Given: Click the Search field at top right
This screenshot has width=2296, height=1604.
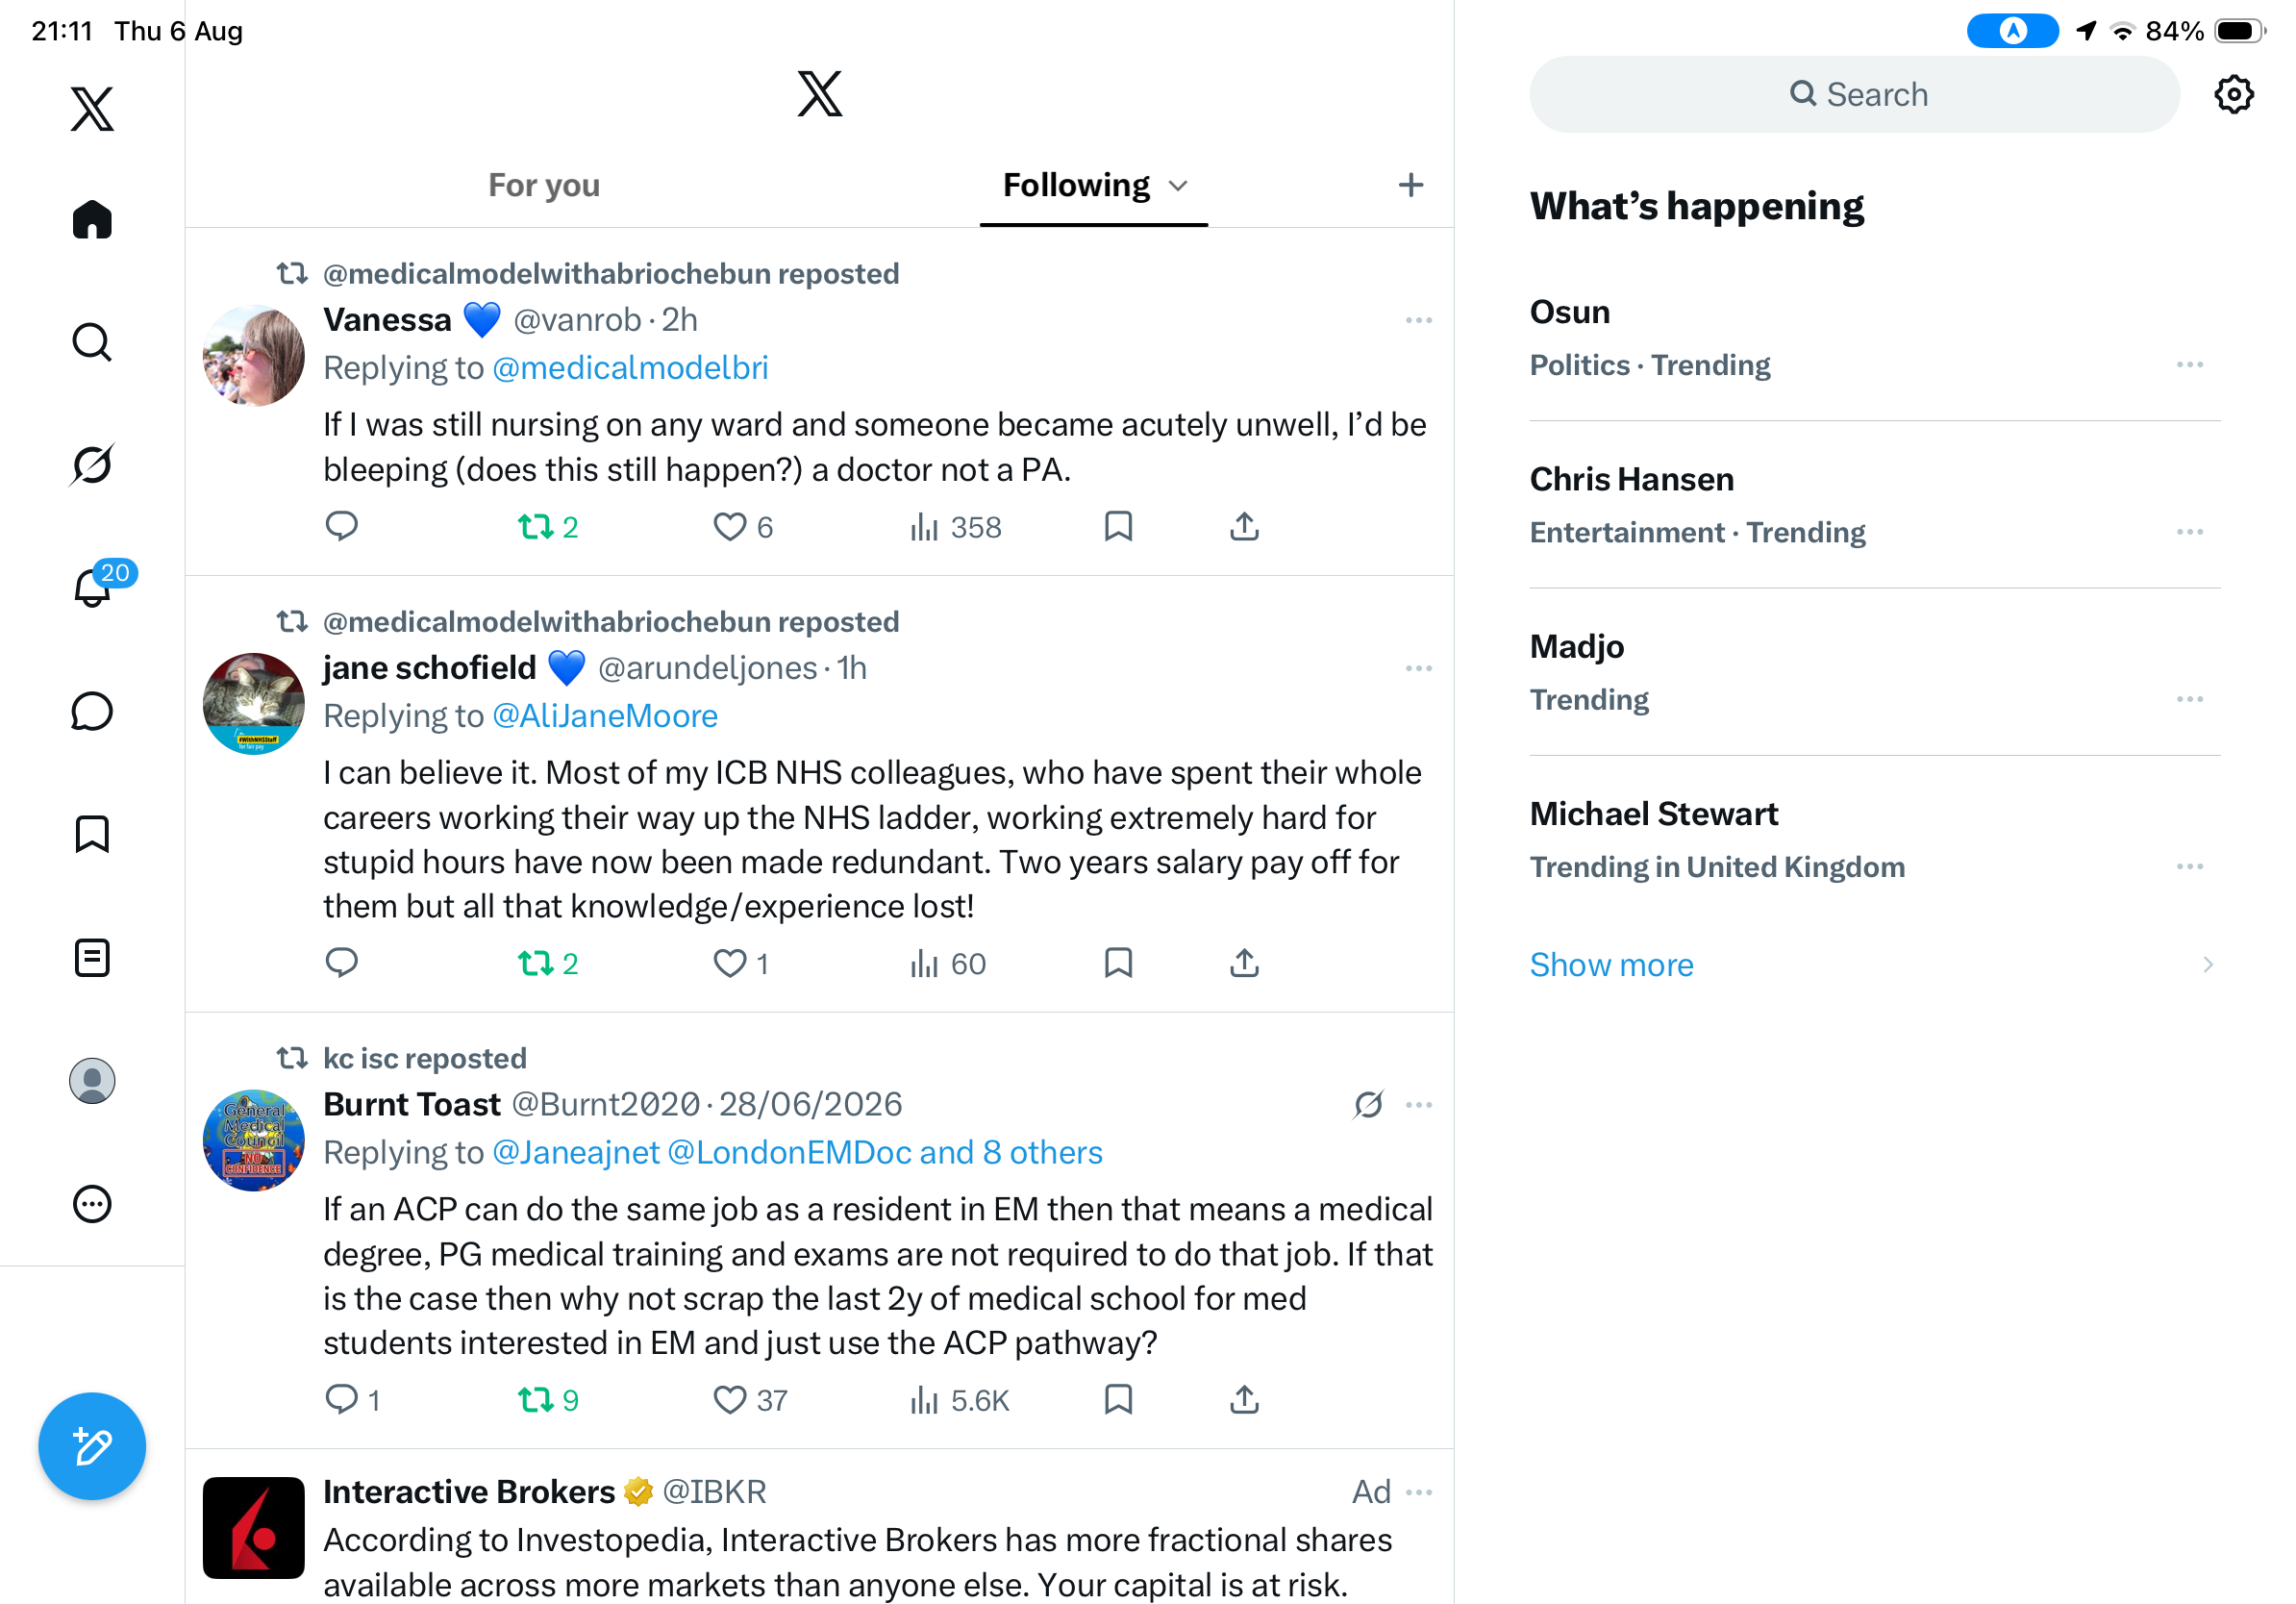Looking at the screenshot, I should click(x=1854, y=94).
